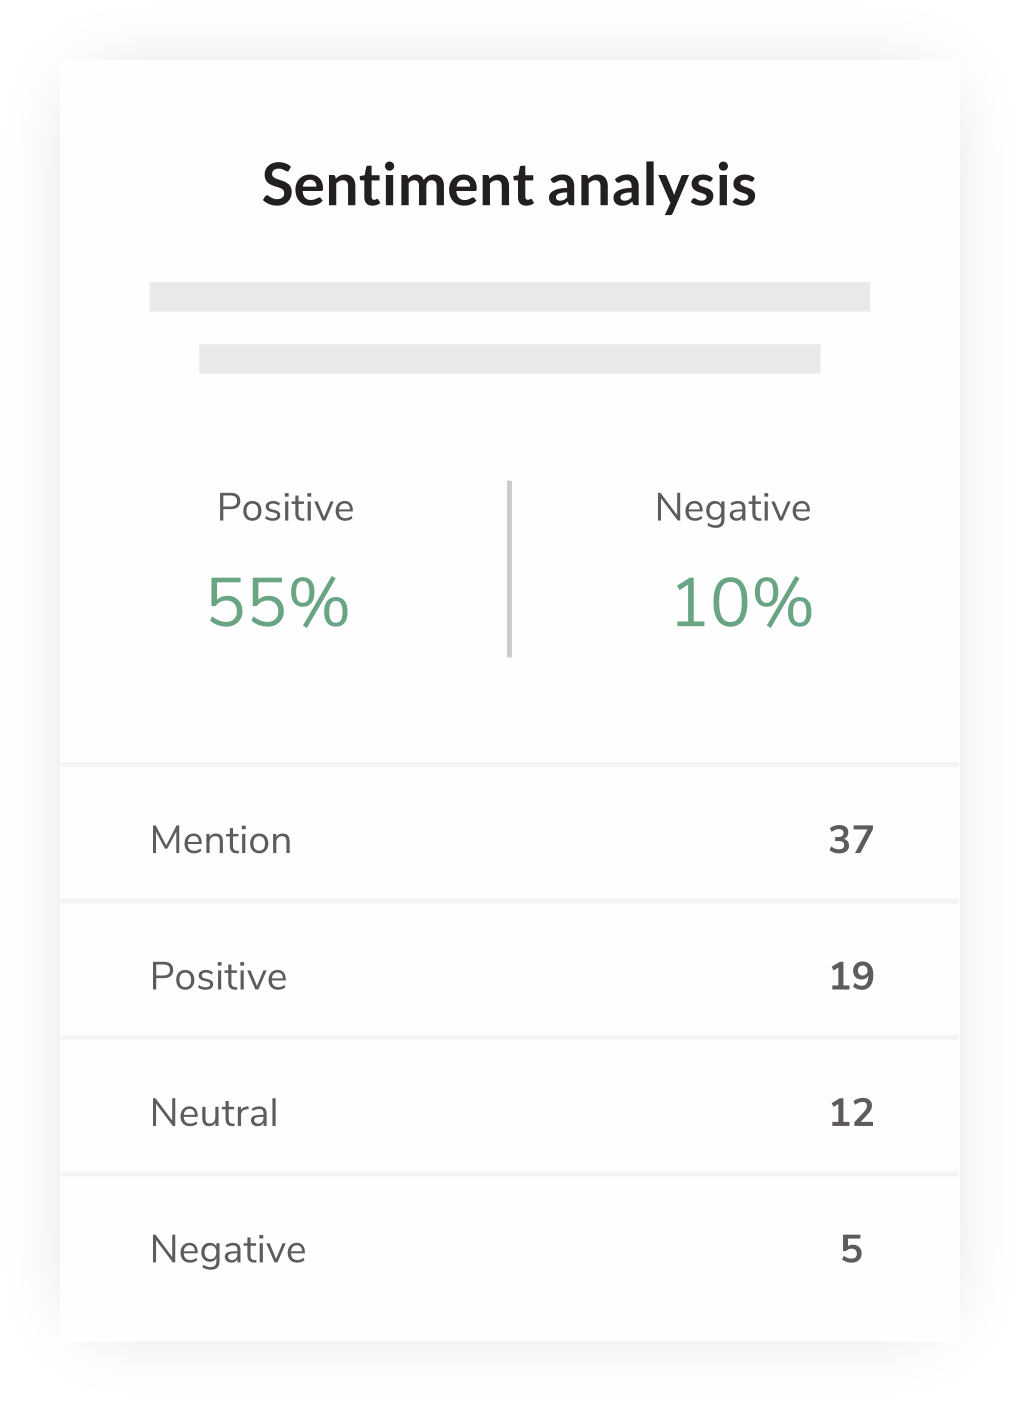Click the separator between Mention and Positive rows

(x=509, y=901)
